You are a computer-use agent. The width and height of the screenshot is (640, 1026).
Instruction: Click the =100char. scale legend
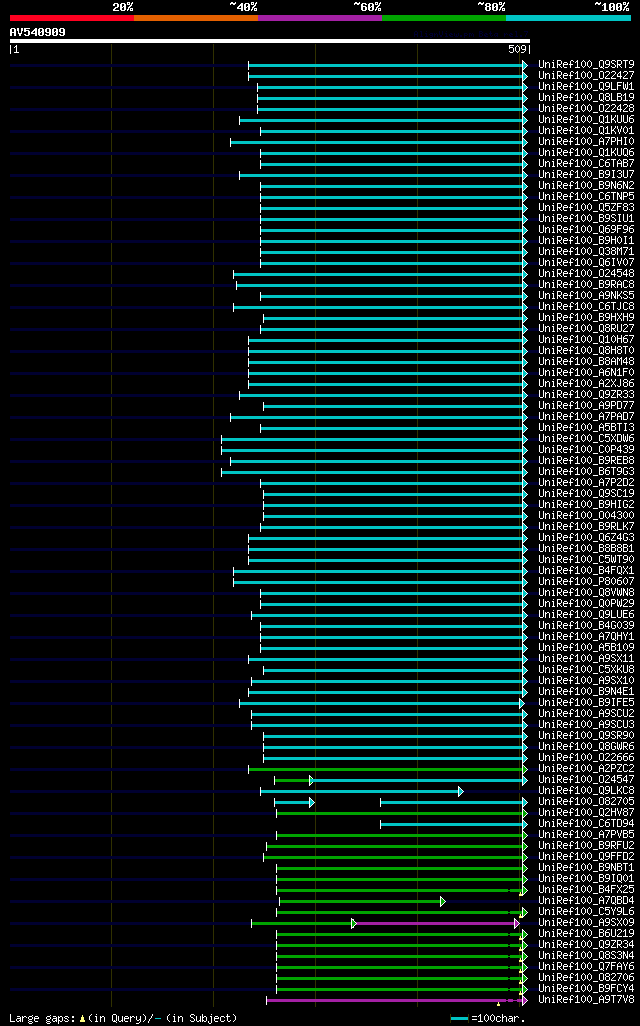point(488,1018)
